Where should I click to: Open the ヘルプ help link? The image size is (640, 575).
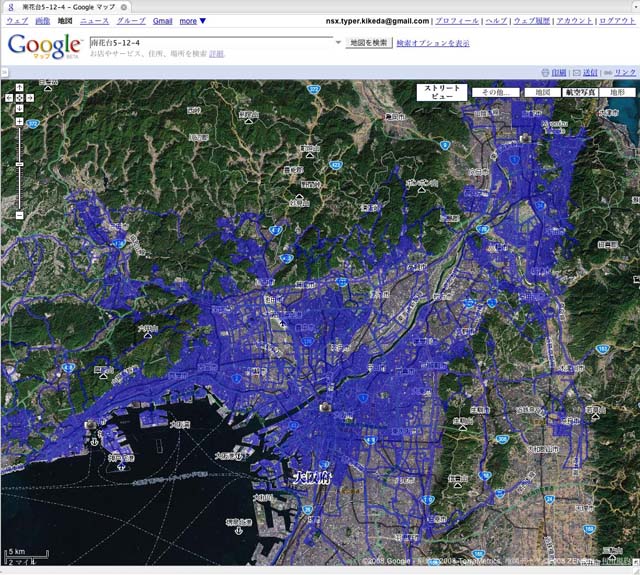[x=496, y=21]
